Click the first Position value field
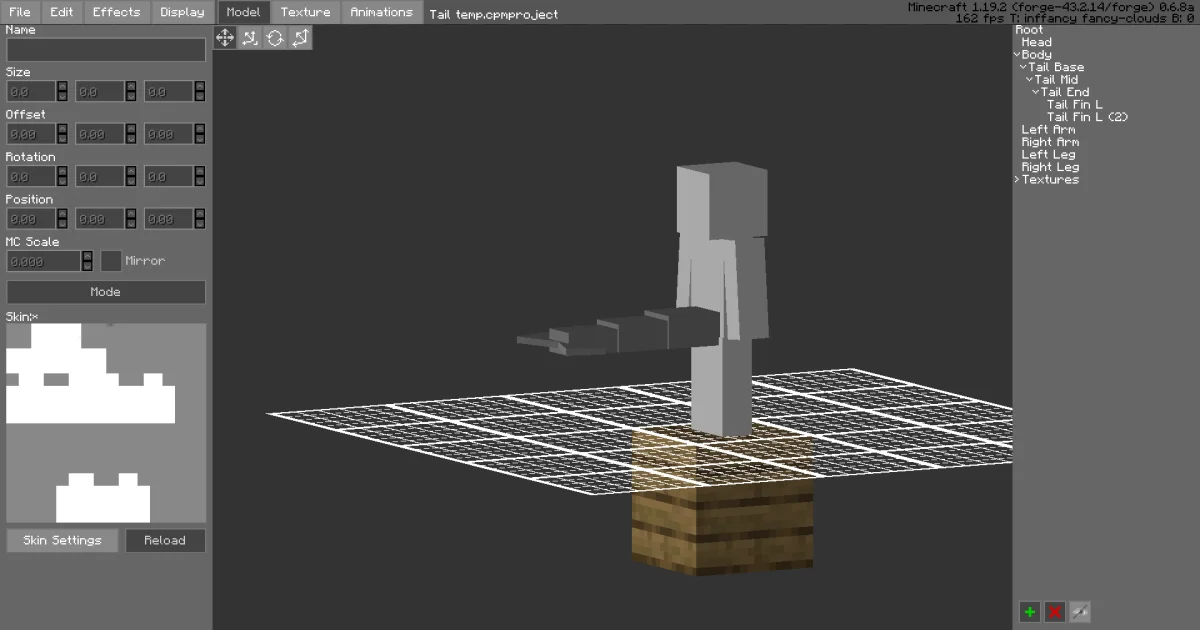This screenshot has width=1200, height=630. pos(31,219)
